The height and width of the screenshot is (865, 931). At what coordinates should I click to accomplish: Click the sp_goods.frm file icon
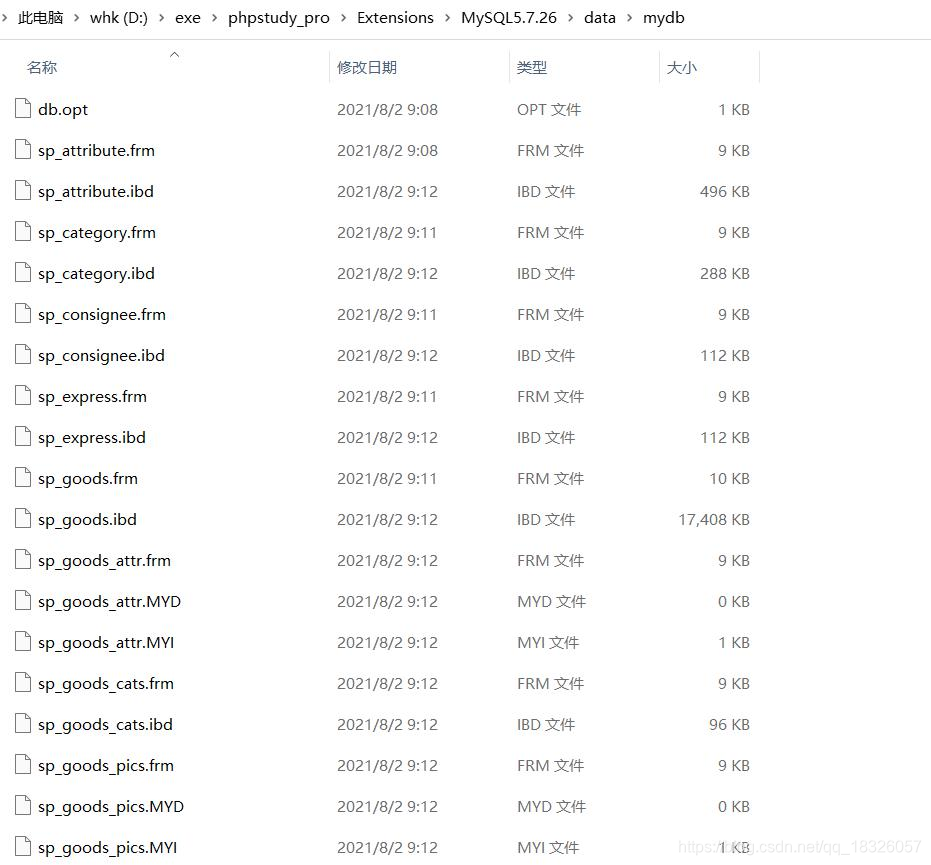[23, 477]
